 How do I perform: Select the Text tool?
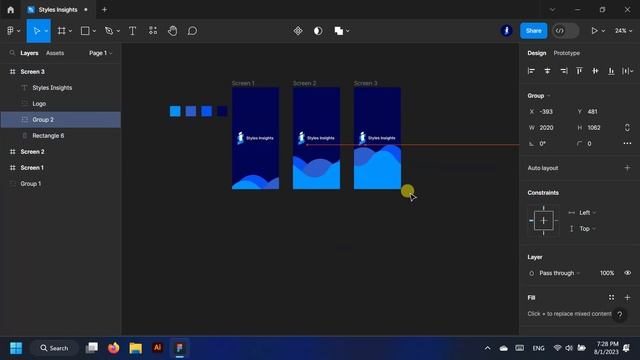pyautogui.click(x=132, y=31)
